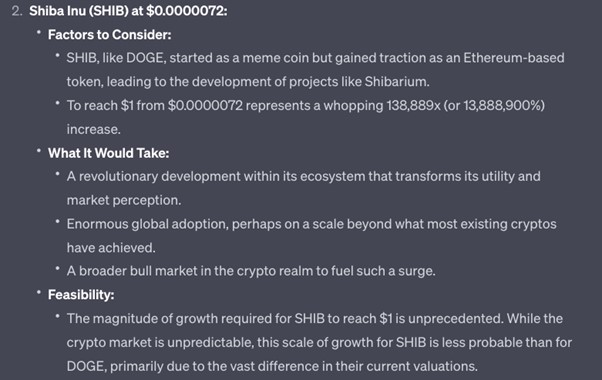Click the sentence 'A broader bull market' line
The height and width of the screenshot is (380, 602).
(251, 271)
